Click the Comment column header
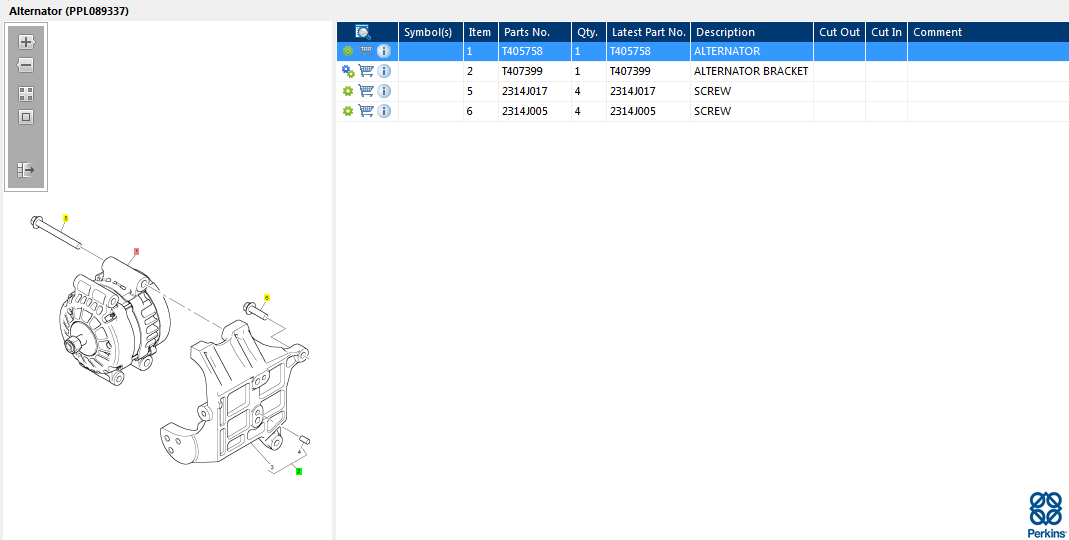This screenshot has height=540, width=1069. [x=988, y=32]
